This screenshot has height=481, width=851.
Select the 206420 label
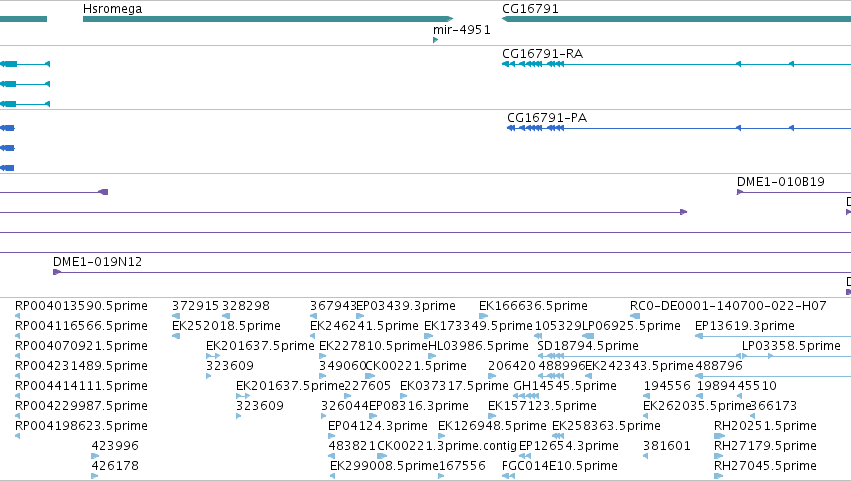(512, 366)
